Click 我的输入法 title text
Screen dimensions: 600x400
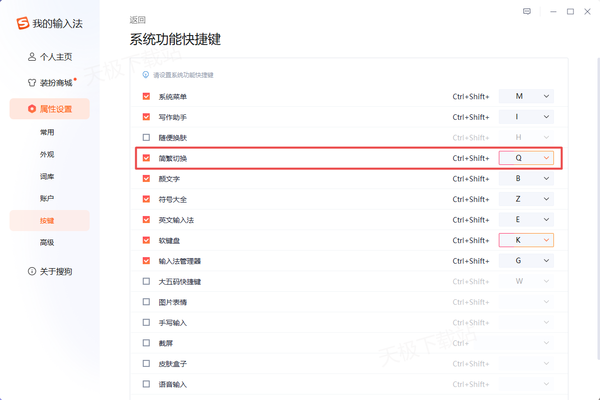coord(57,24)
